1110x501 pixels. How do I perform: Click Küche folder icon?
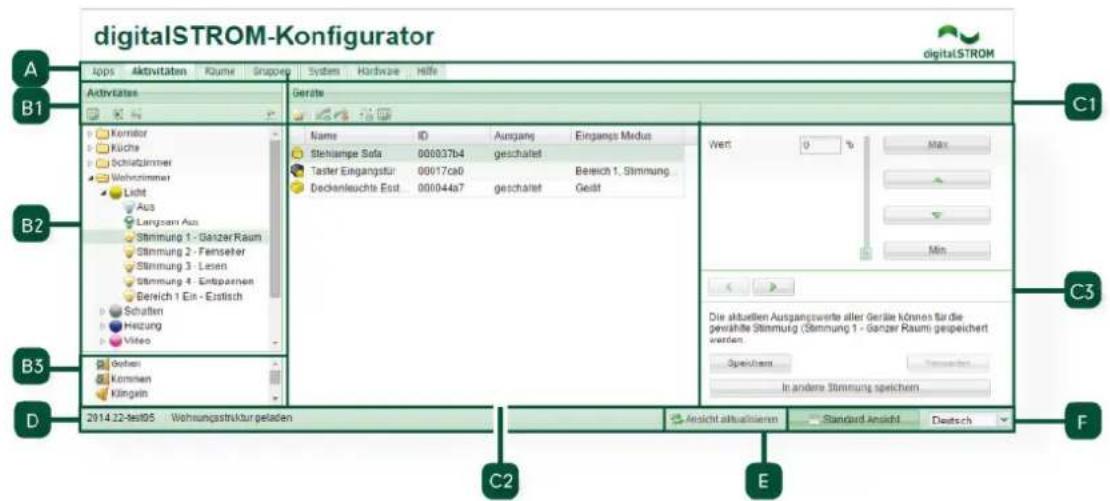click(x=103, y=148)
